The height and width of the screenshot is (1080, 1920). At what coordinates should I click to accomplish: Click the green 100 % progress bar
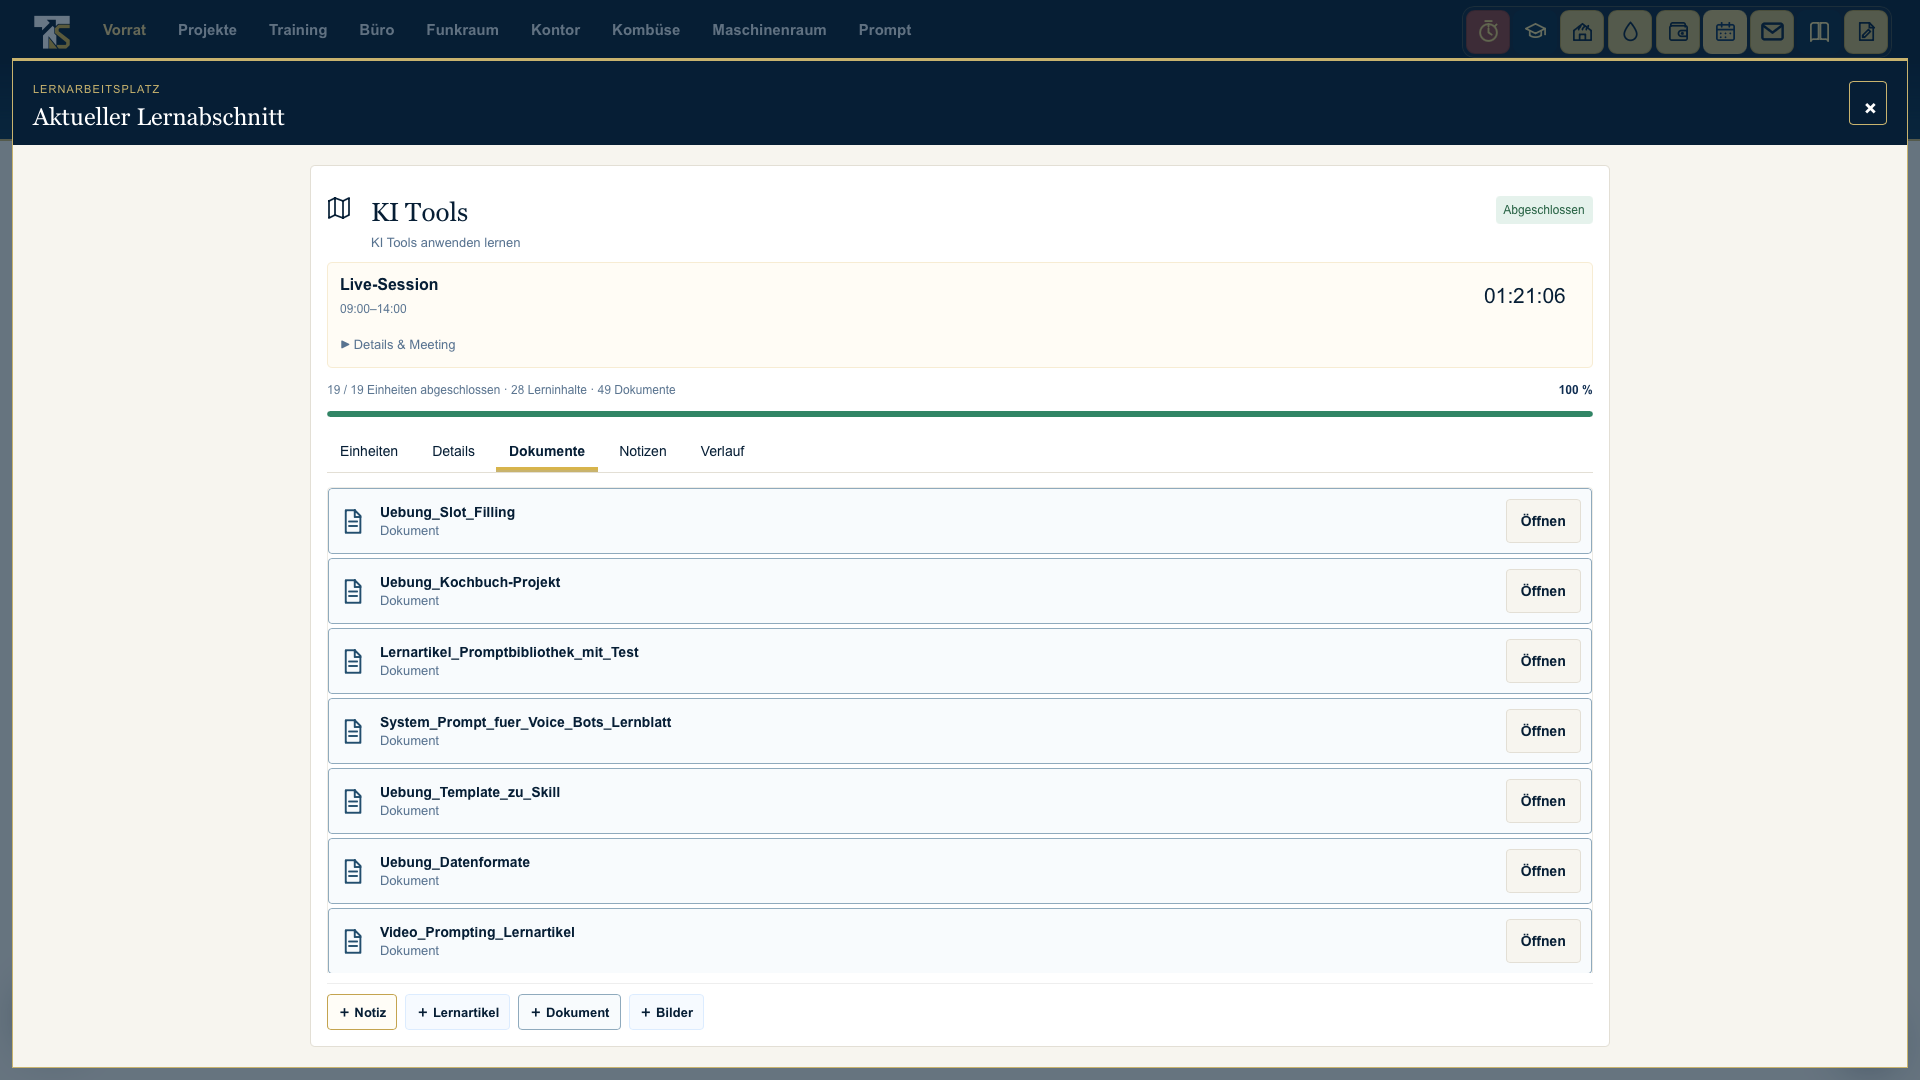959,413
